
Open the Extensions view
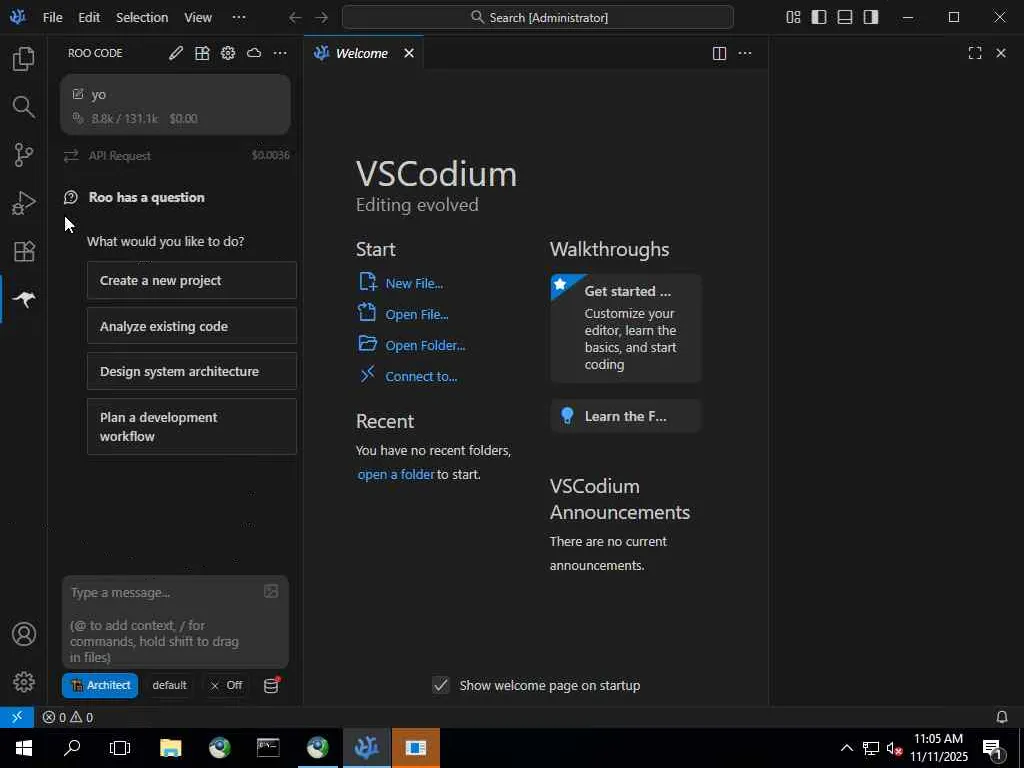(24, 251)
